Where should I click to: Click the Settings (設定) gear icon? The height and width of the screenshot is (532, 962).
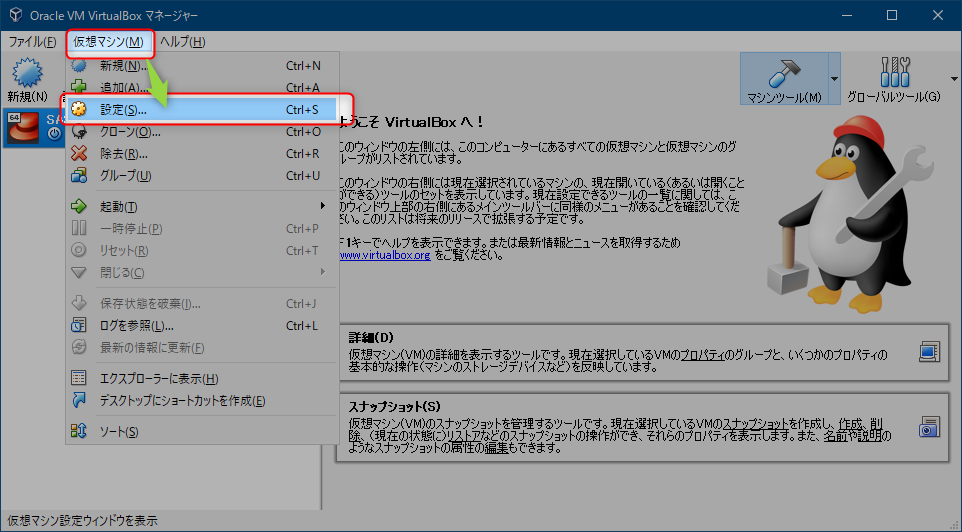coord(79,109)
